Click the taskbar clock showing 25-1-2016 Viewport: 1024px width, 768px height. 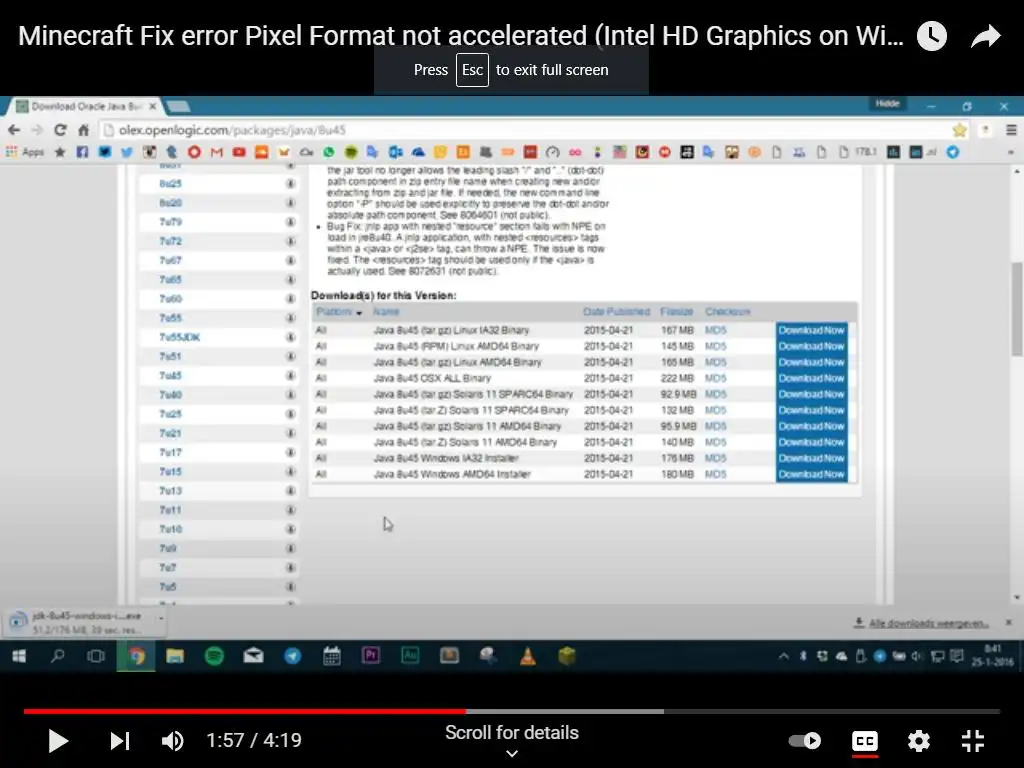[x=993, y=656]
